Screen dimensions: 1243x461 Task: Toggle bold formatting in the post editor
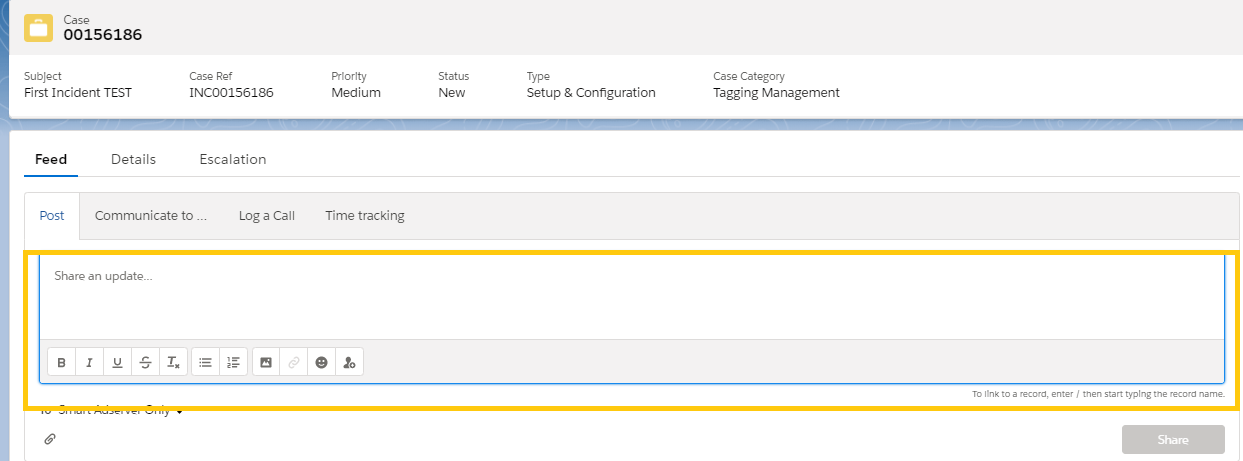(61, 362)
